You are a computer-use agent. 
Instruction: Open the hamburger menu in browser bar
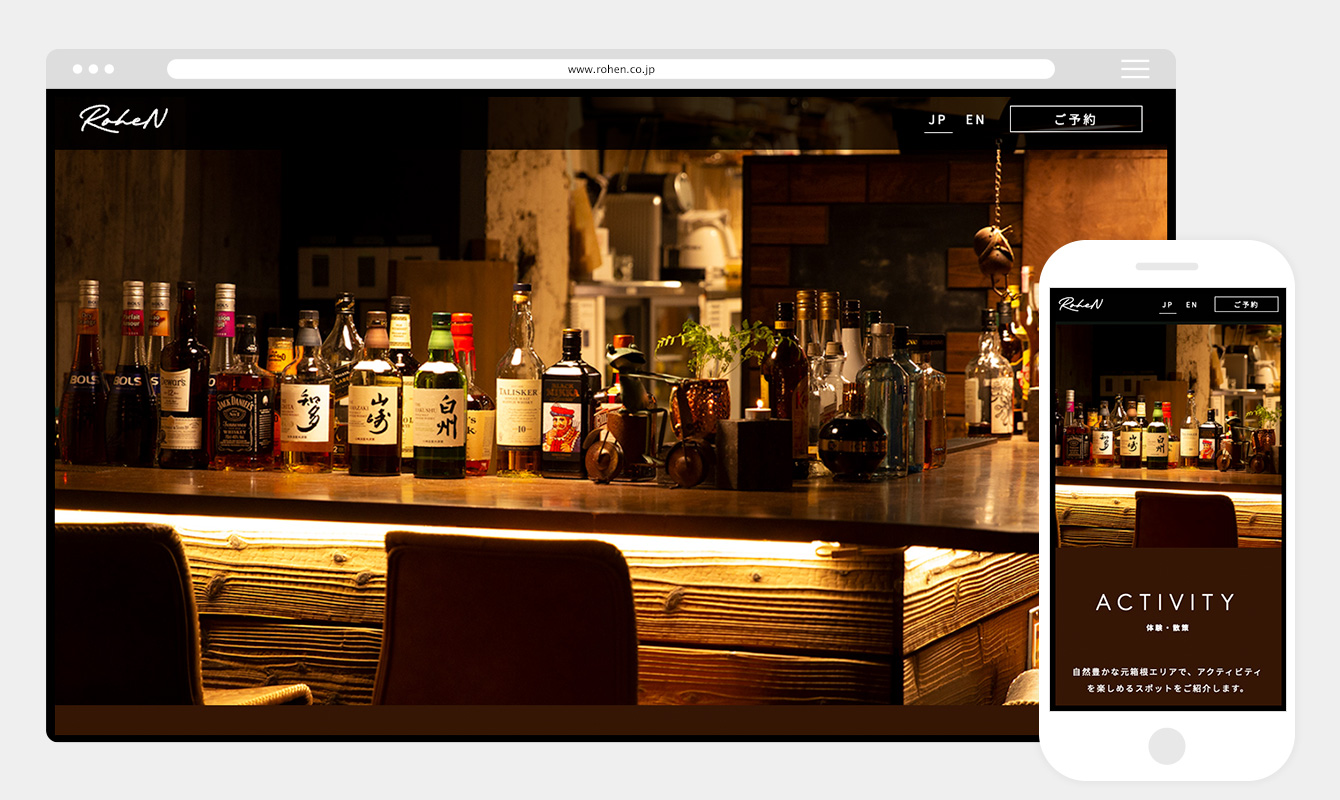point(1134,69)
